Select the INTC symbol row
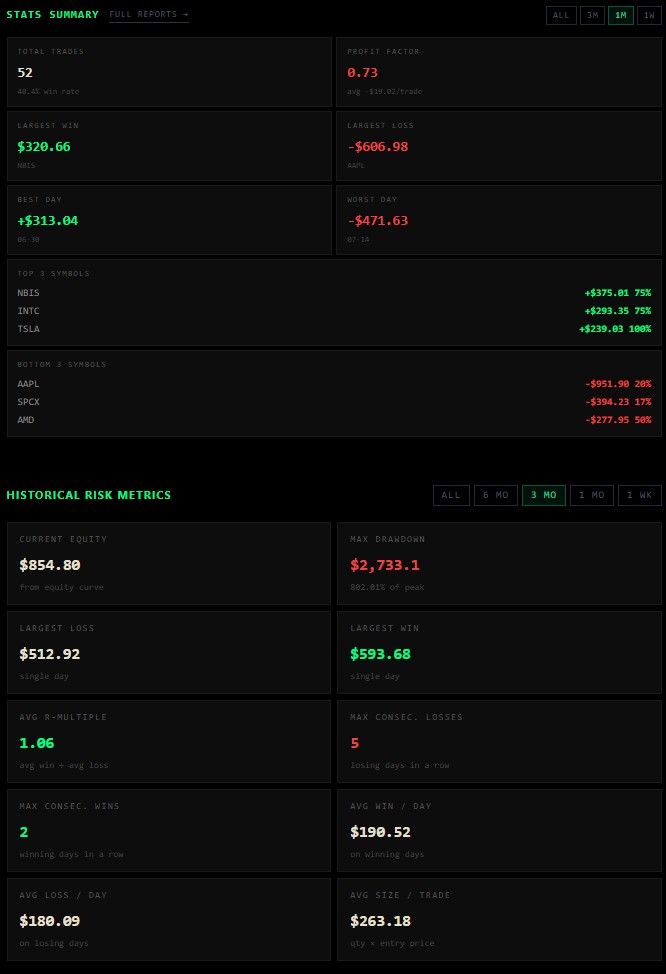The height and width of the screenshot is (974, 666). pyautogui.click(x=334, y=311)
